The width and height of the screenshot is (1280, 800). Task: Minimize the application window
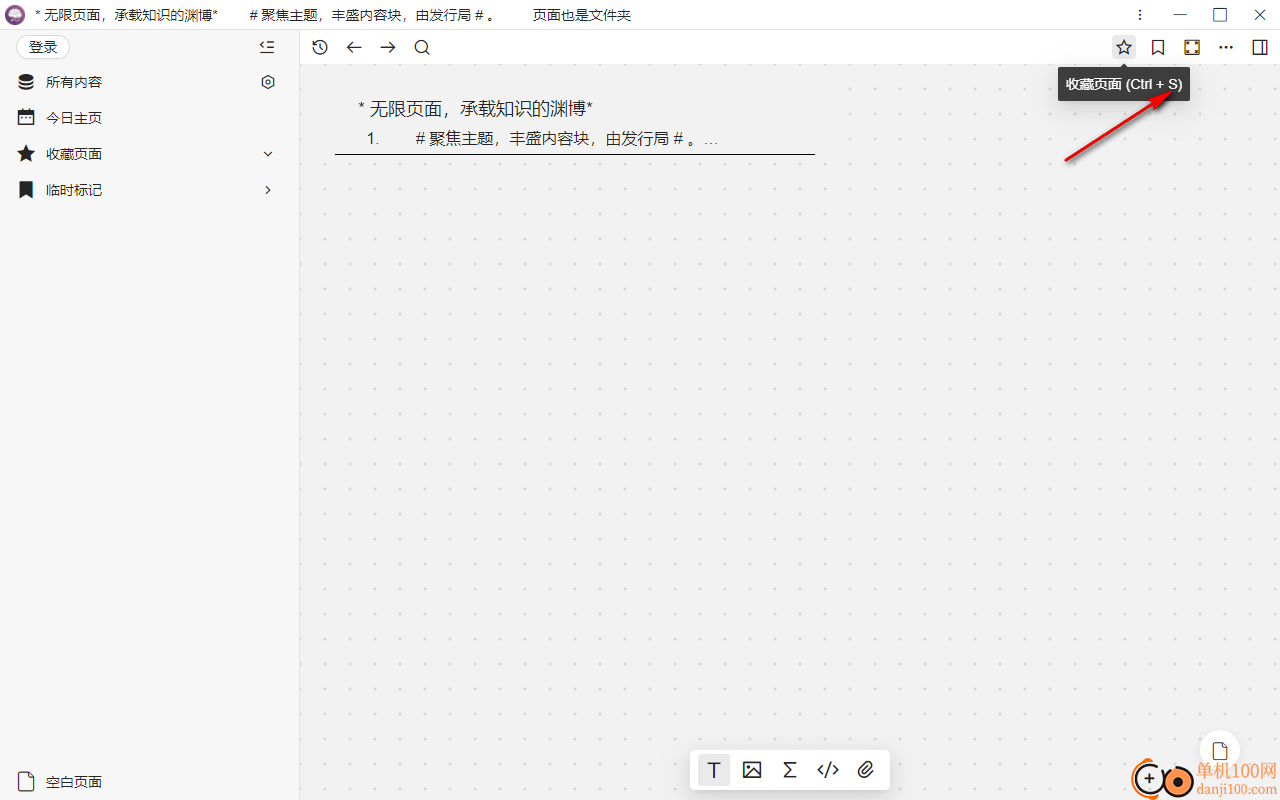[1180, 15]
